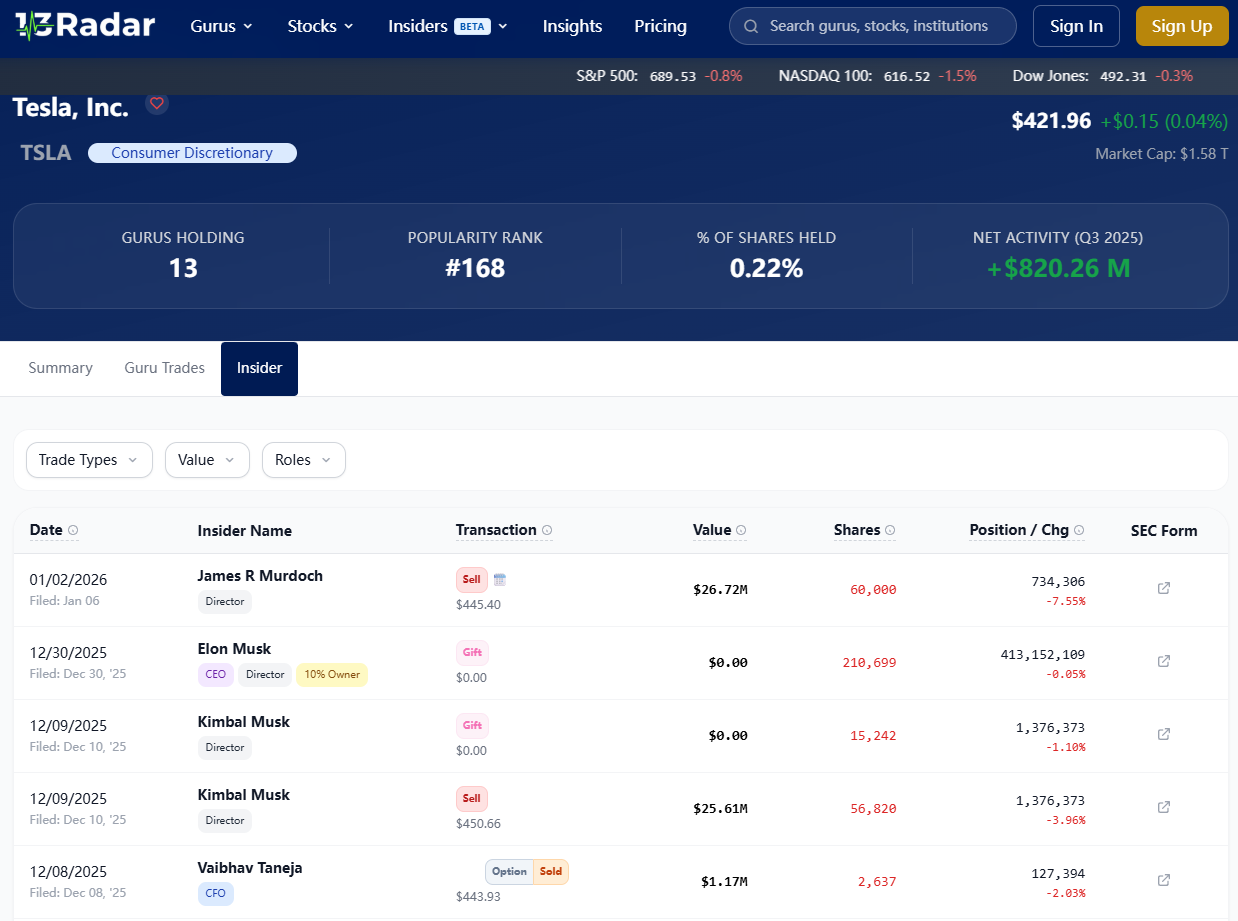Screen dimensions: 1238x921
Task: Click the TSLA ticker symbol
Action: [x=46, y=153]
